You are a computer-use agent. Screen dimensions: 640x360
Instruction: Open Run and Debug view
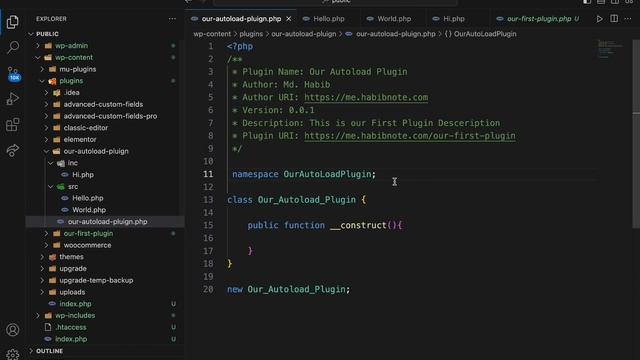[x=13, y=99]
